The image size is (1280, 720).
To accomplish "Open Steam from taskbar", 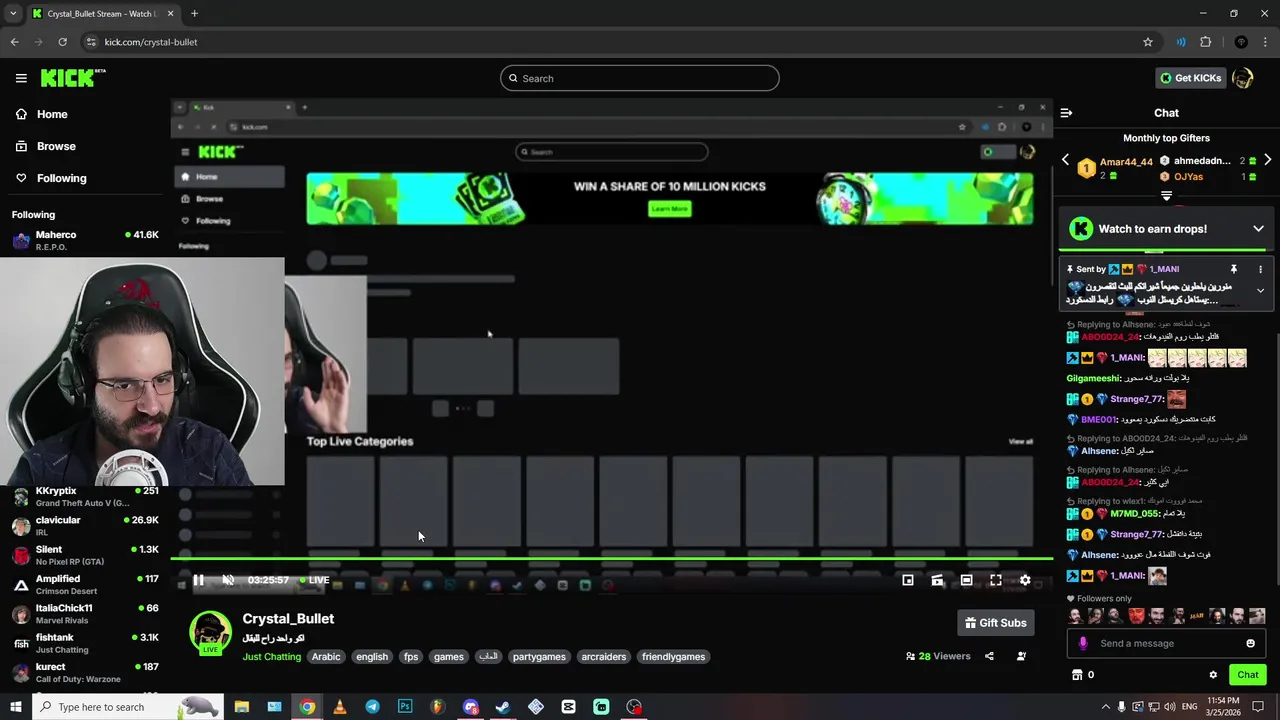I will click(503, 707).
